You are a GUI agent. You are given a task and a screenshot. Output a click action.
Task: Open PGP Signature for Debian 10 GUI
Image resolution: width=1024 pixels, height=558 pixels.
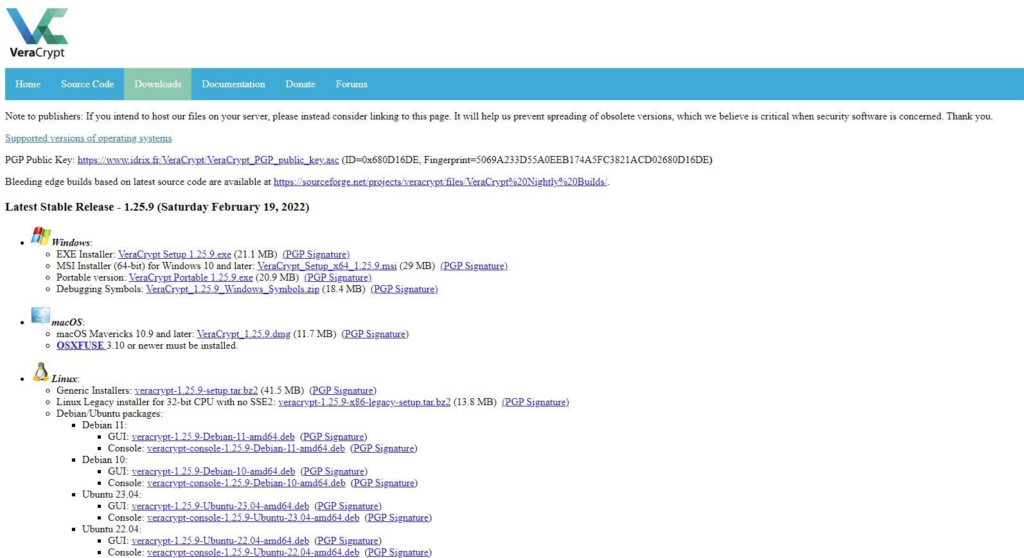(x=334, y=471)
